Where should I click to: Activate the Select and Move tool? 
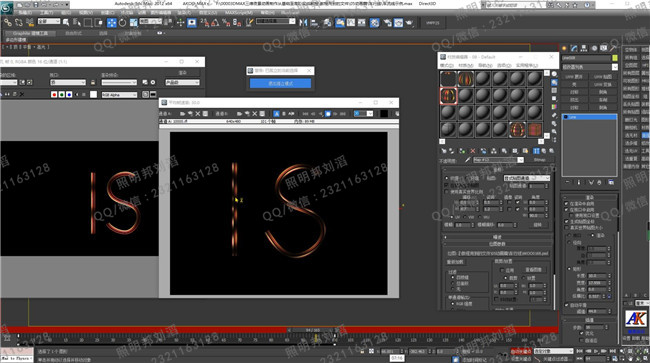(112, 22)
